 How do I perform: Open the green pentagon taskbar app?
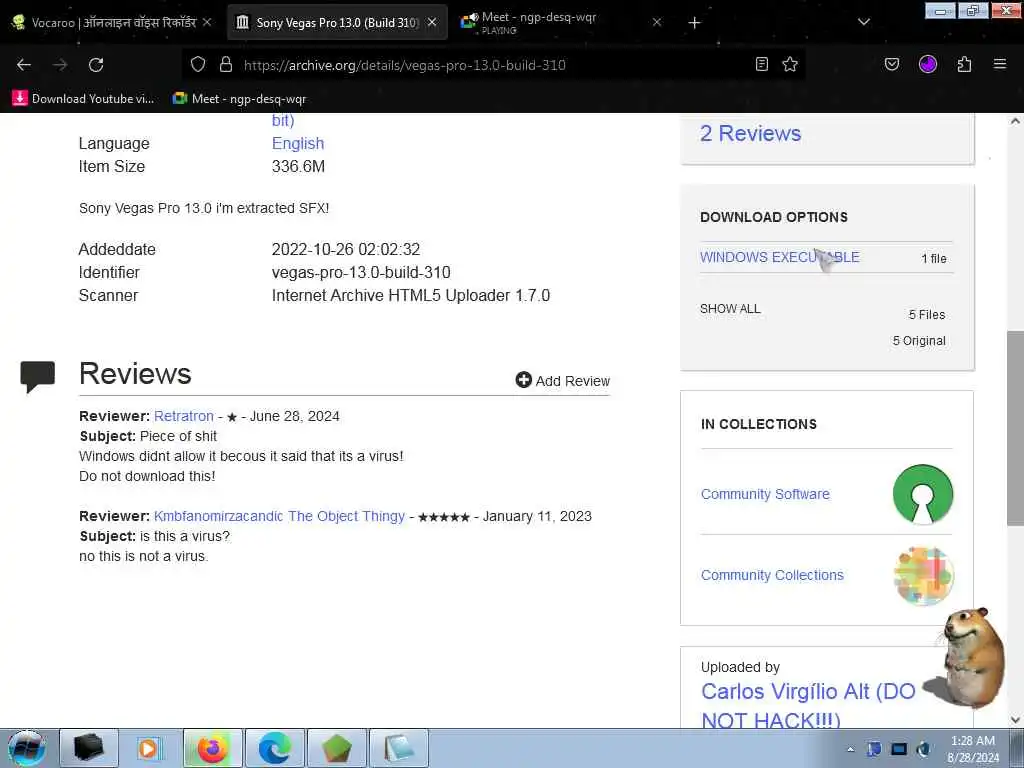[336, 748]
